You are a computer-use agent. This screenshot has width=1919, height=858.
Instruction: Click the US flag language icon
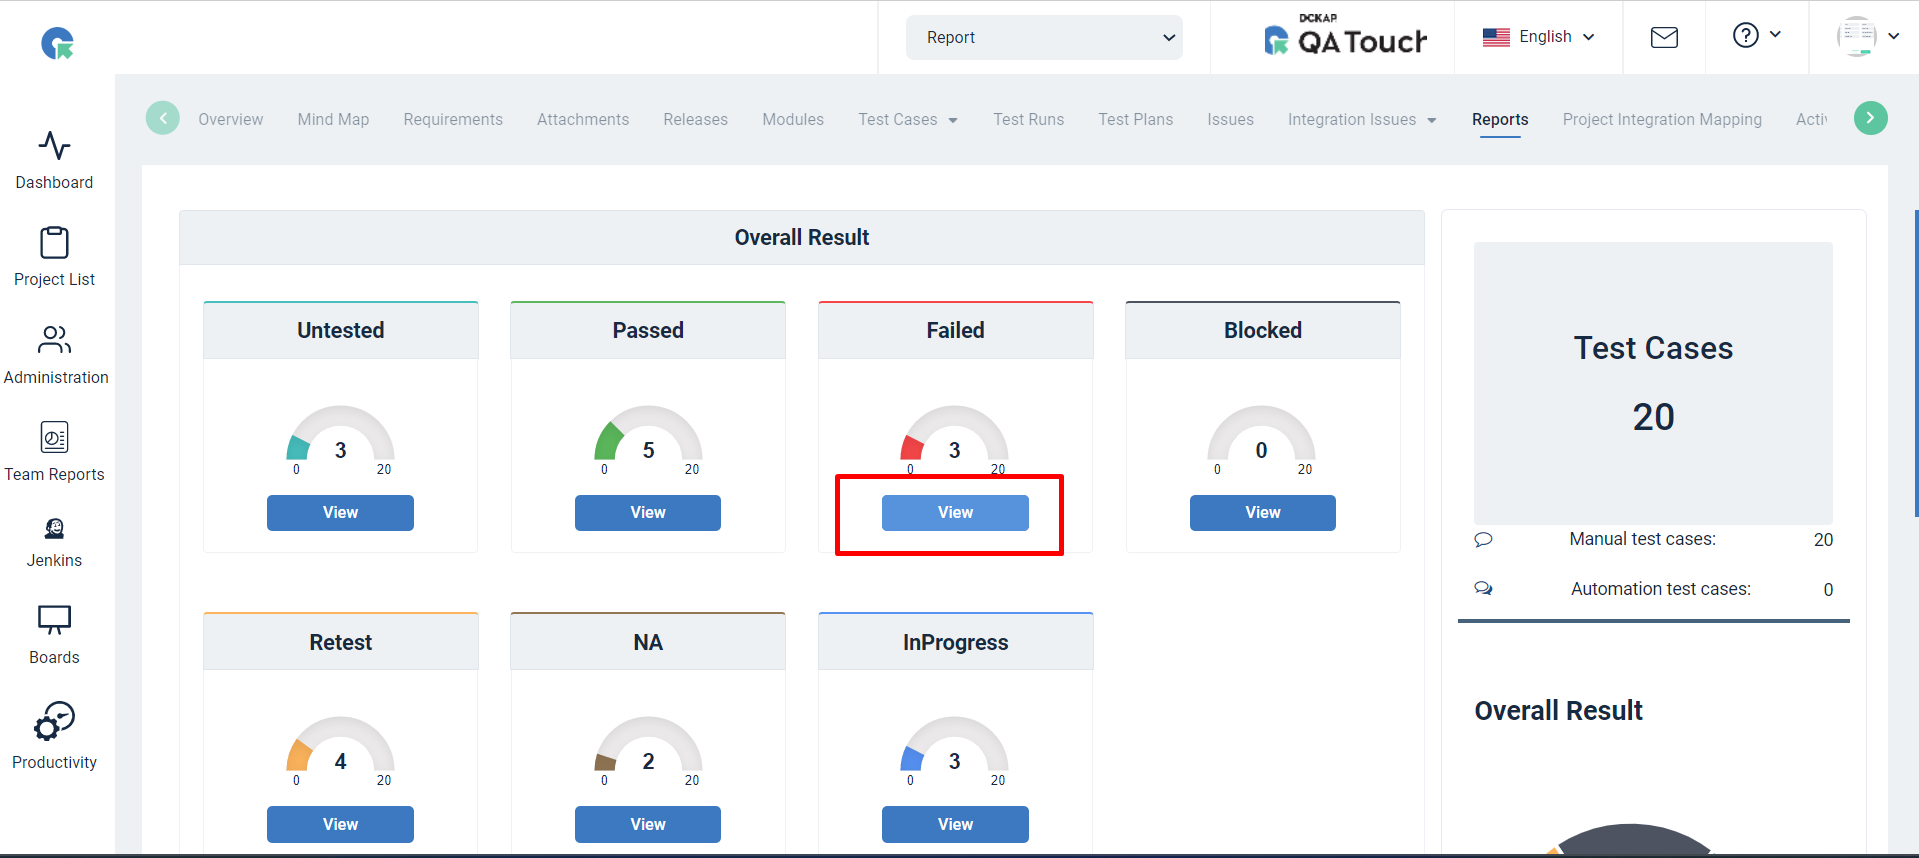coord(1496,37)
